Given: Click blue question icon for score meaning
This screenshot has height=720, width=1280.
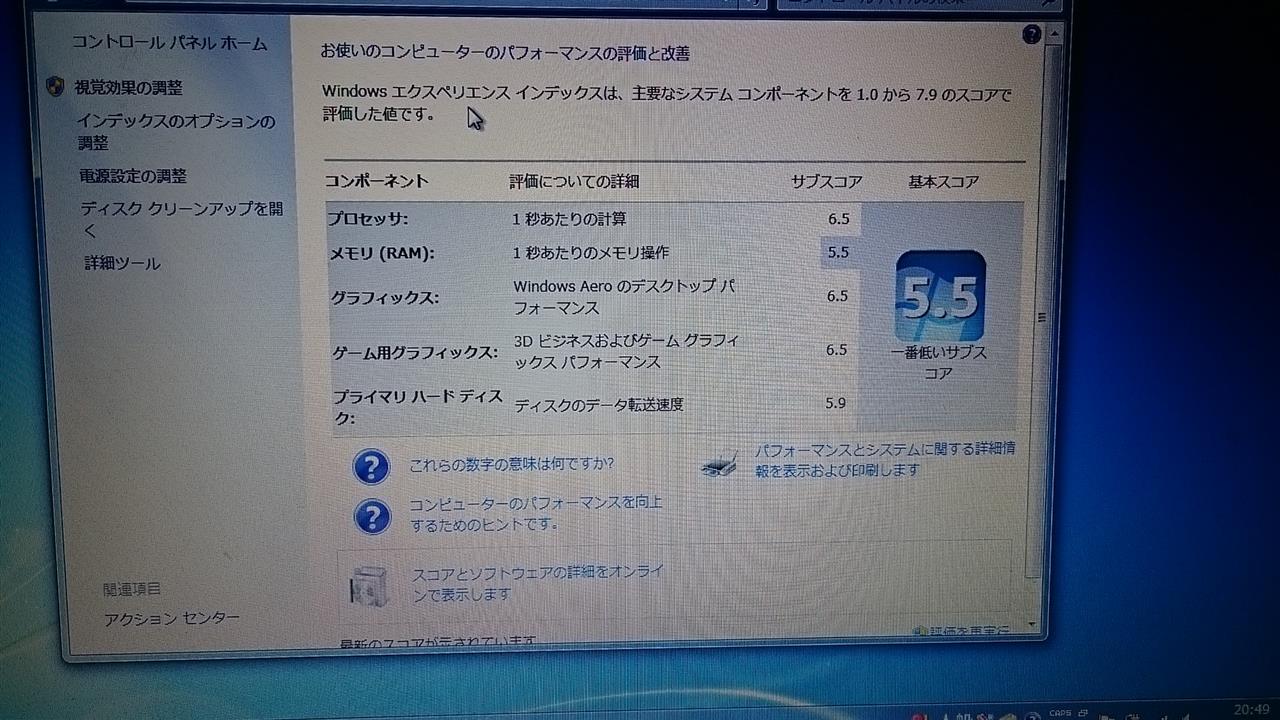Looking at the screenshot, I should (x=371, y=466).
